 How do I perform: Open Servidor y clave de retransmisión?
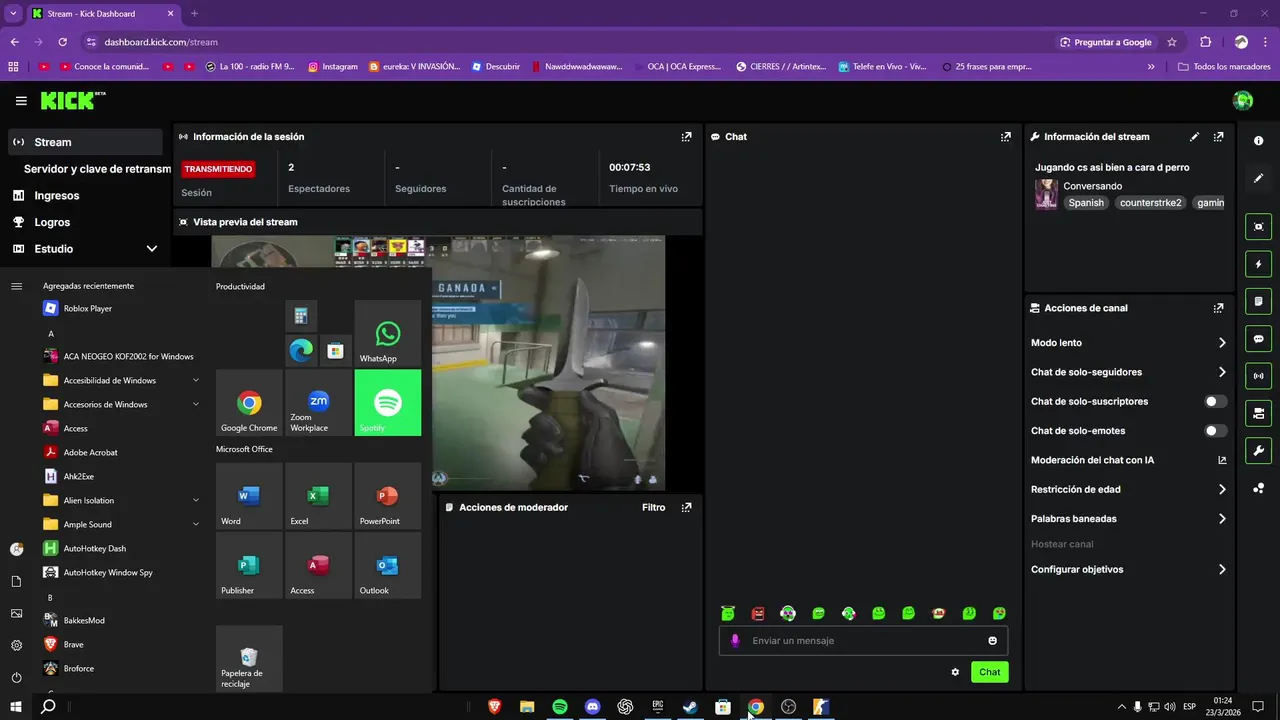97,169
